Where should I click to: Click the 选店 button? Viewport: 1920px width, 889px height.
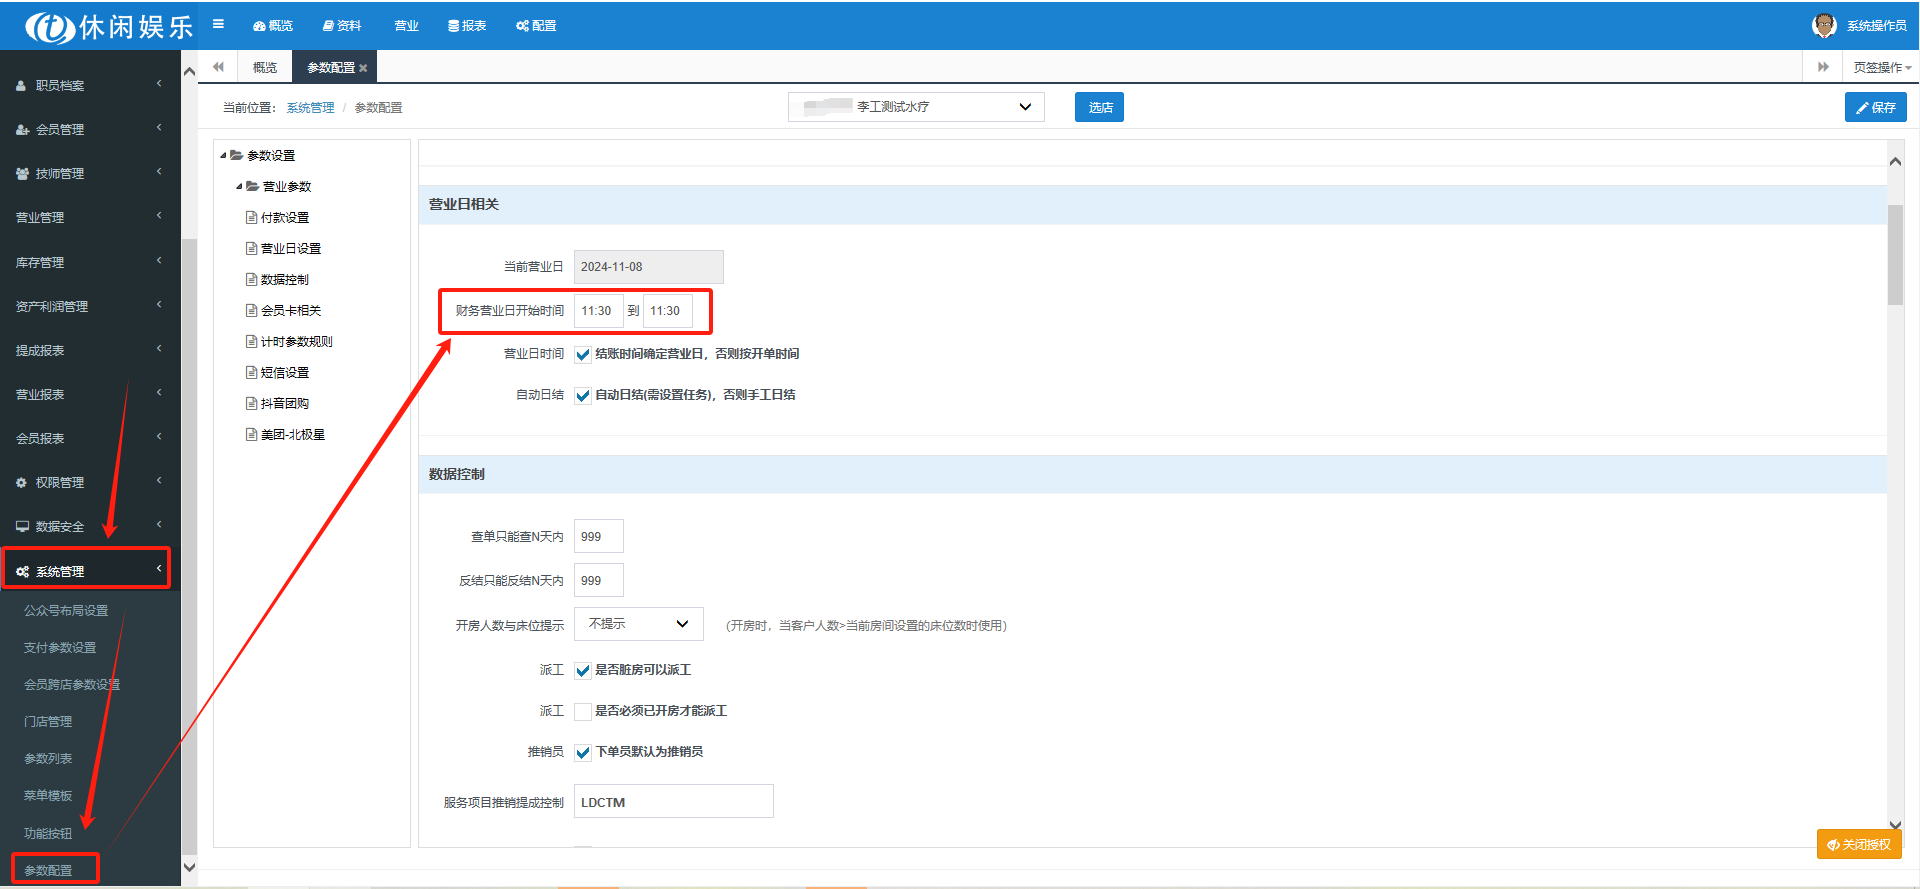[x=1099, y=107]
